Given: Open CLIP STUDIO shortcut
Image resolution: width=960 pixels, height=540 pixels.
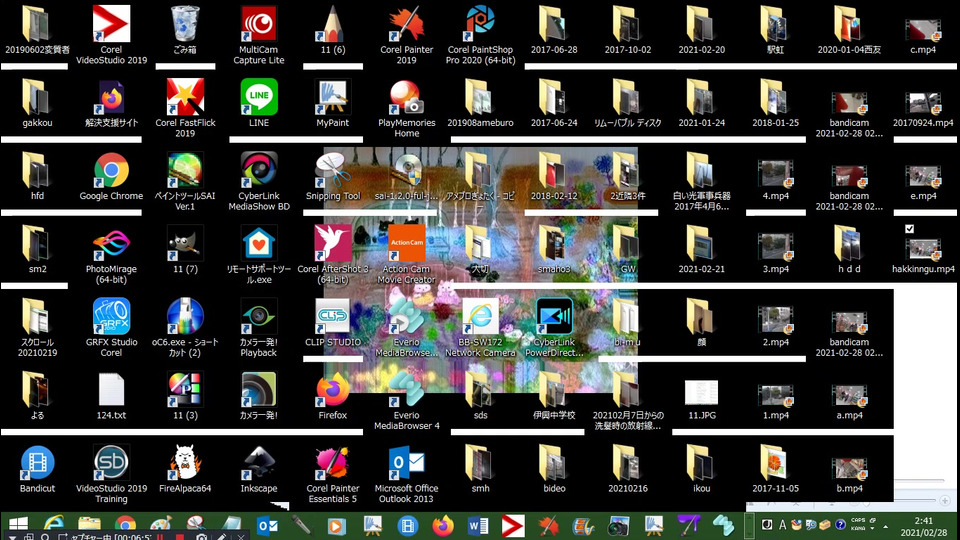Looking at the screenshot, I should pos(332,323).
